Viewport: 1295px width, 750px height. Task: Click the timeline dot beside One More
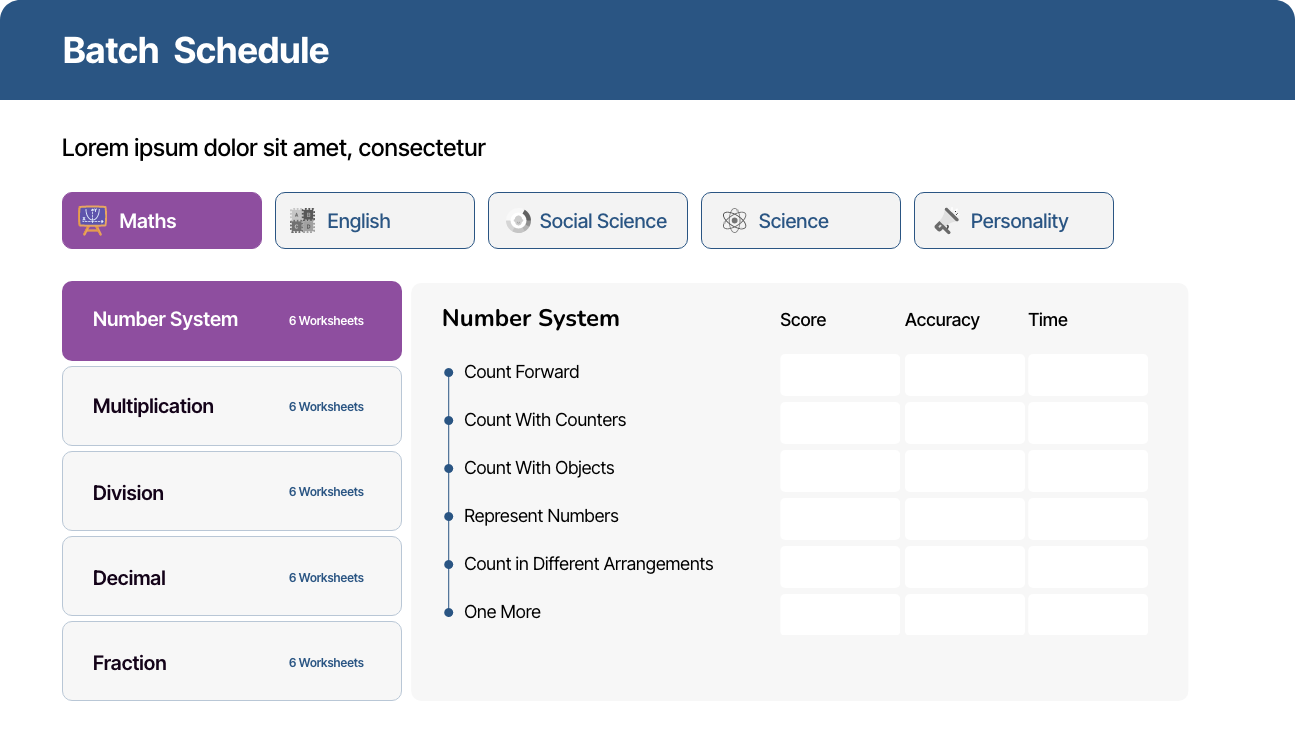click(448, 612)
